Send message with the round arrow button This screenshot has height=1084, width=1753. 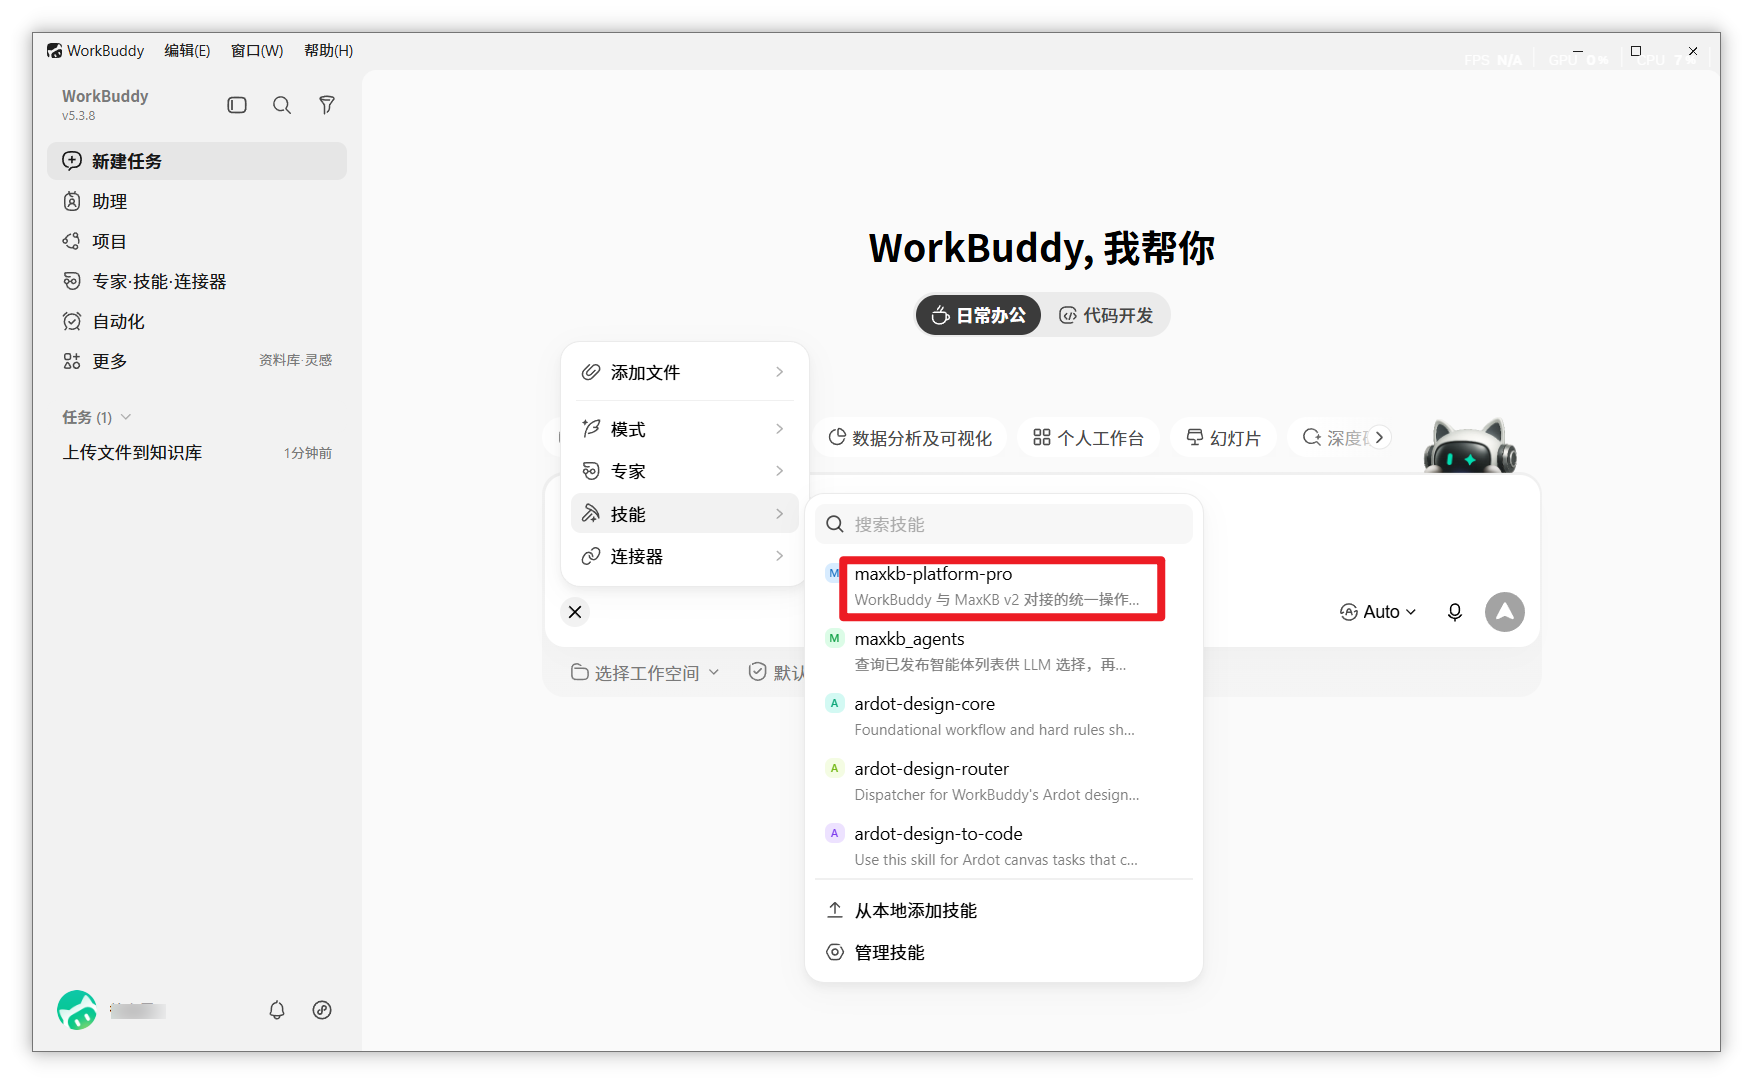coord(1505,612)
